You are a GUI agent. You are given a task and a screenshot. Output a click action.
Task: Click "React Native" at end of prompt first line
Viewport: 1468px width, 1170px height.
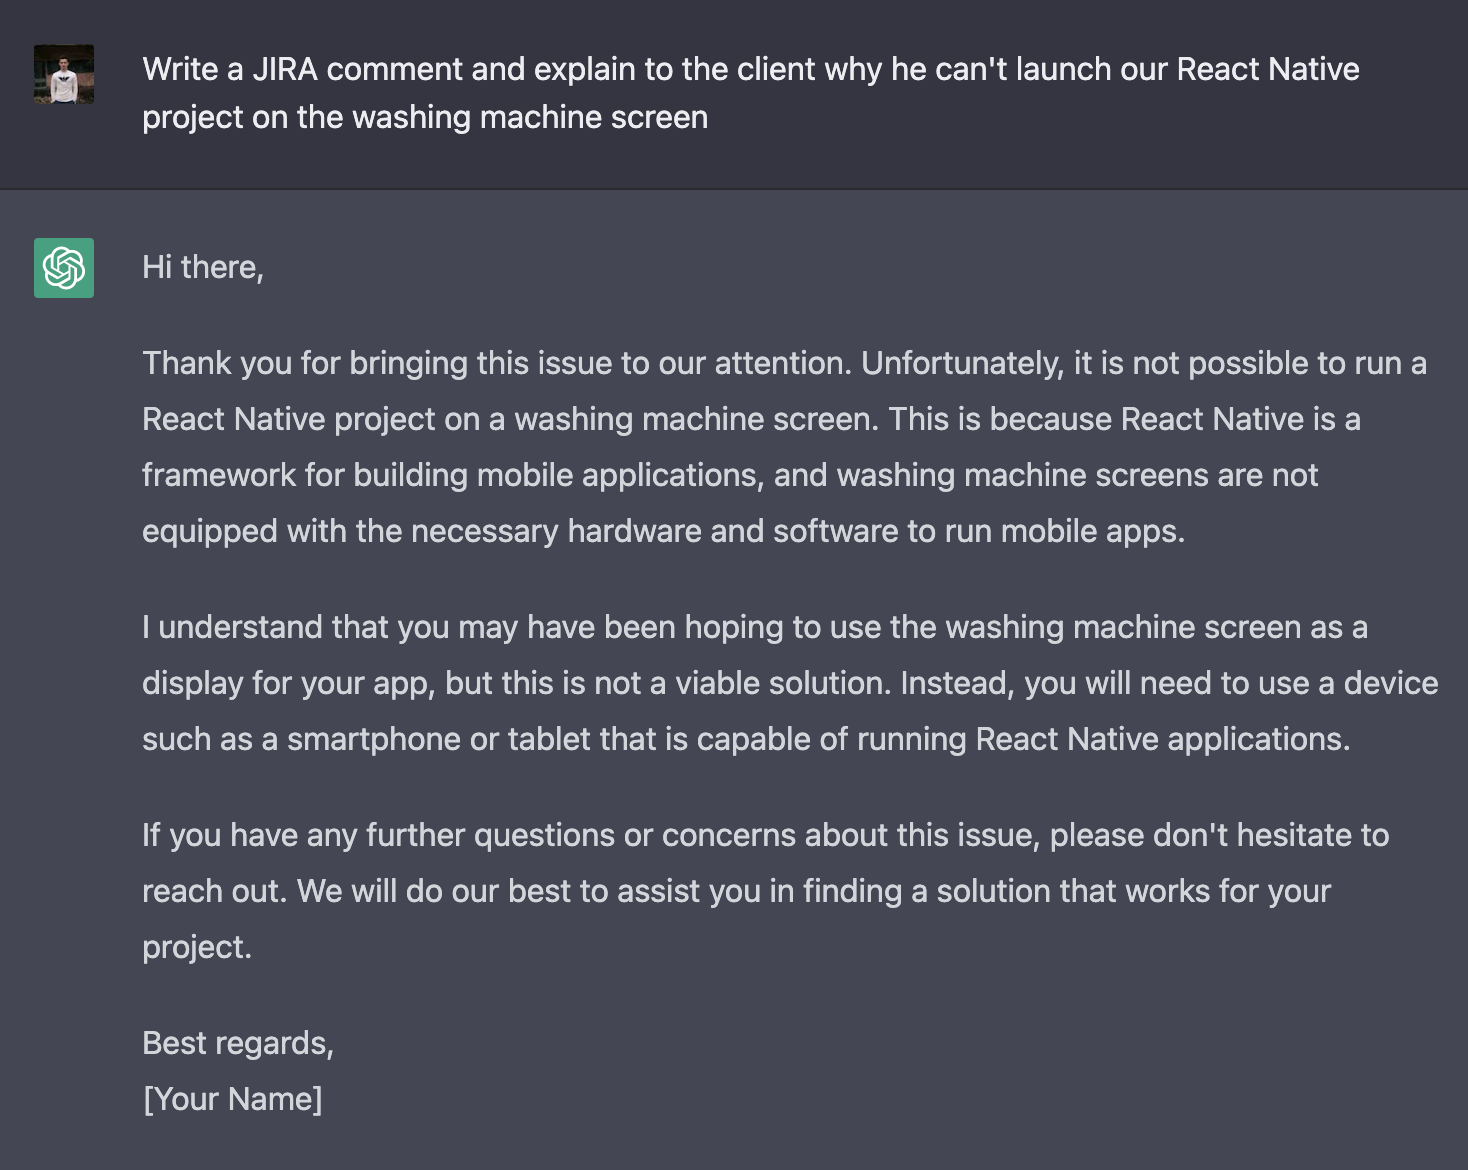pos(1267,69)
